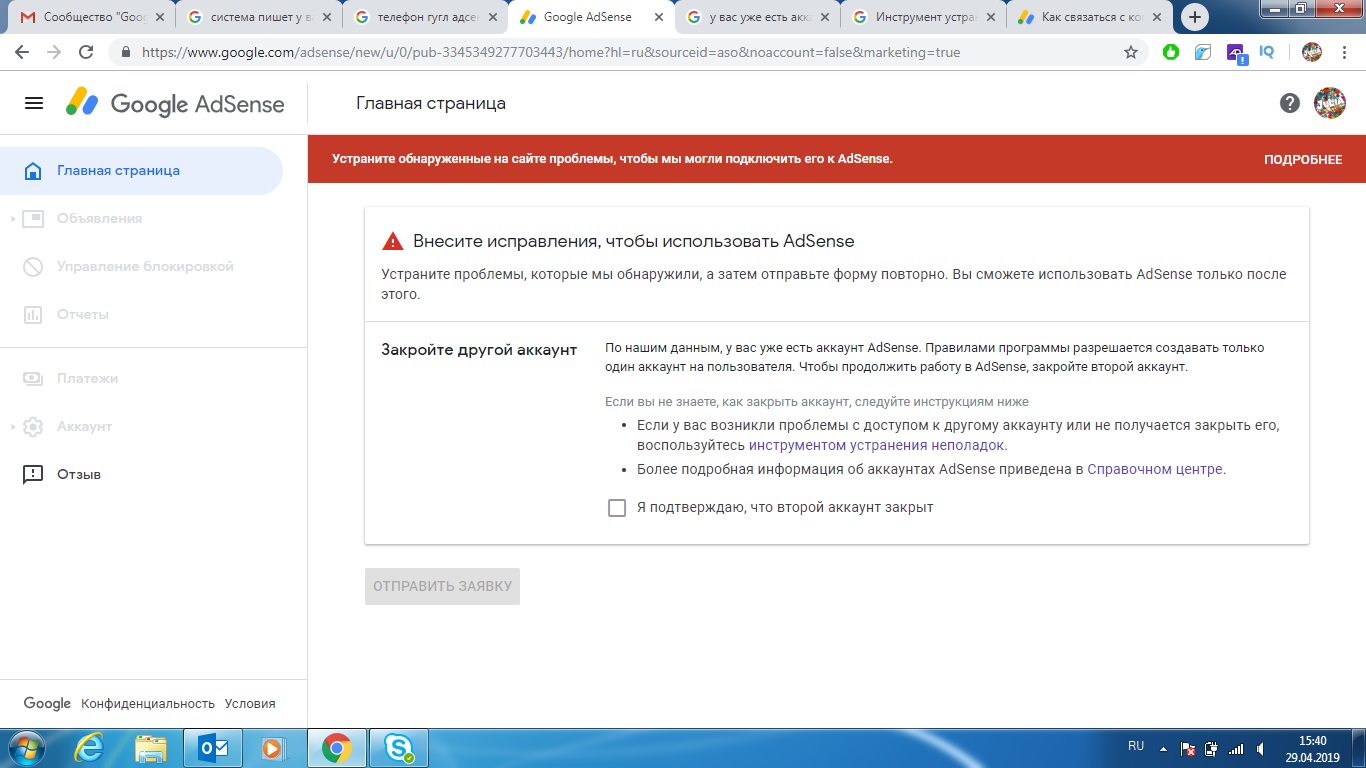Viewport: 1366px width, 768px height.
Task: Launch Internet Explorer from the taskbar
Action: point(89,748)
